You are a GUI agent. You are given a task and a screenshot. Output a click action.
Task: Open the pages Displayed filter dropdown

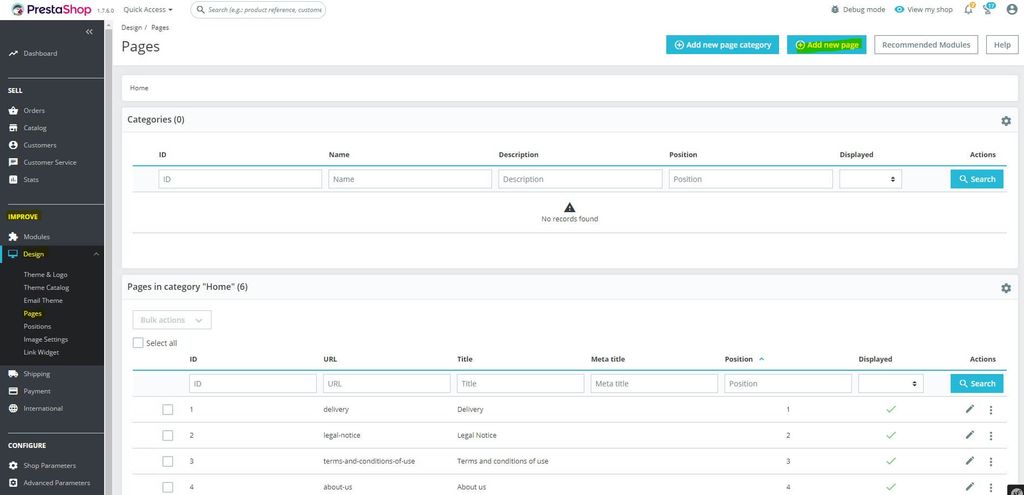891,383
